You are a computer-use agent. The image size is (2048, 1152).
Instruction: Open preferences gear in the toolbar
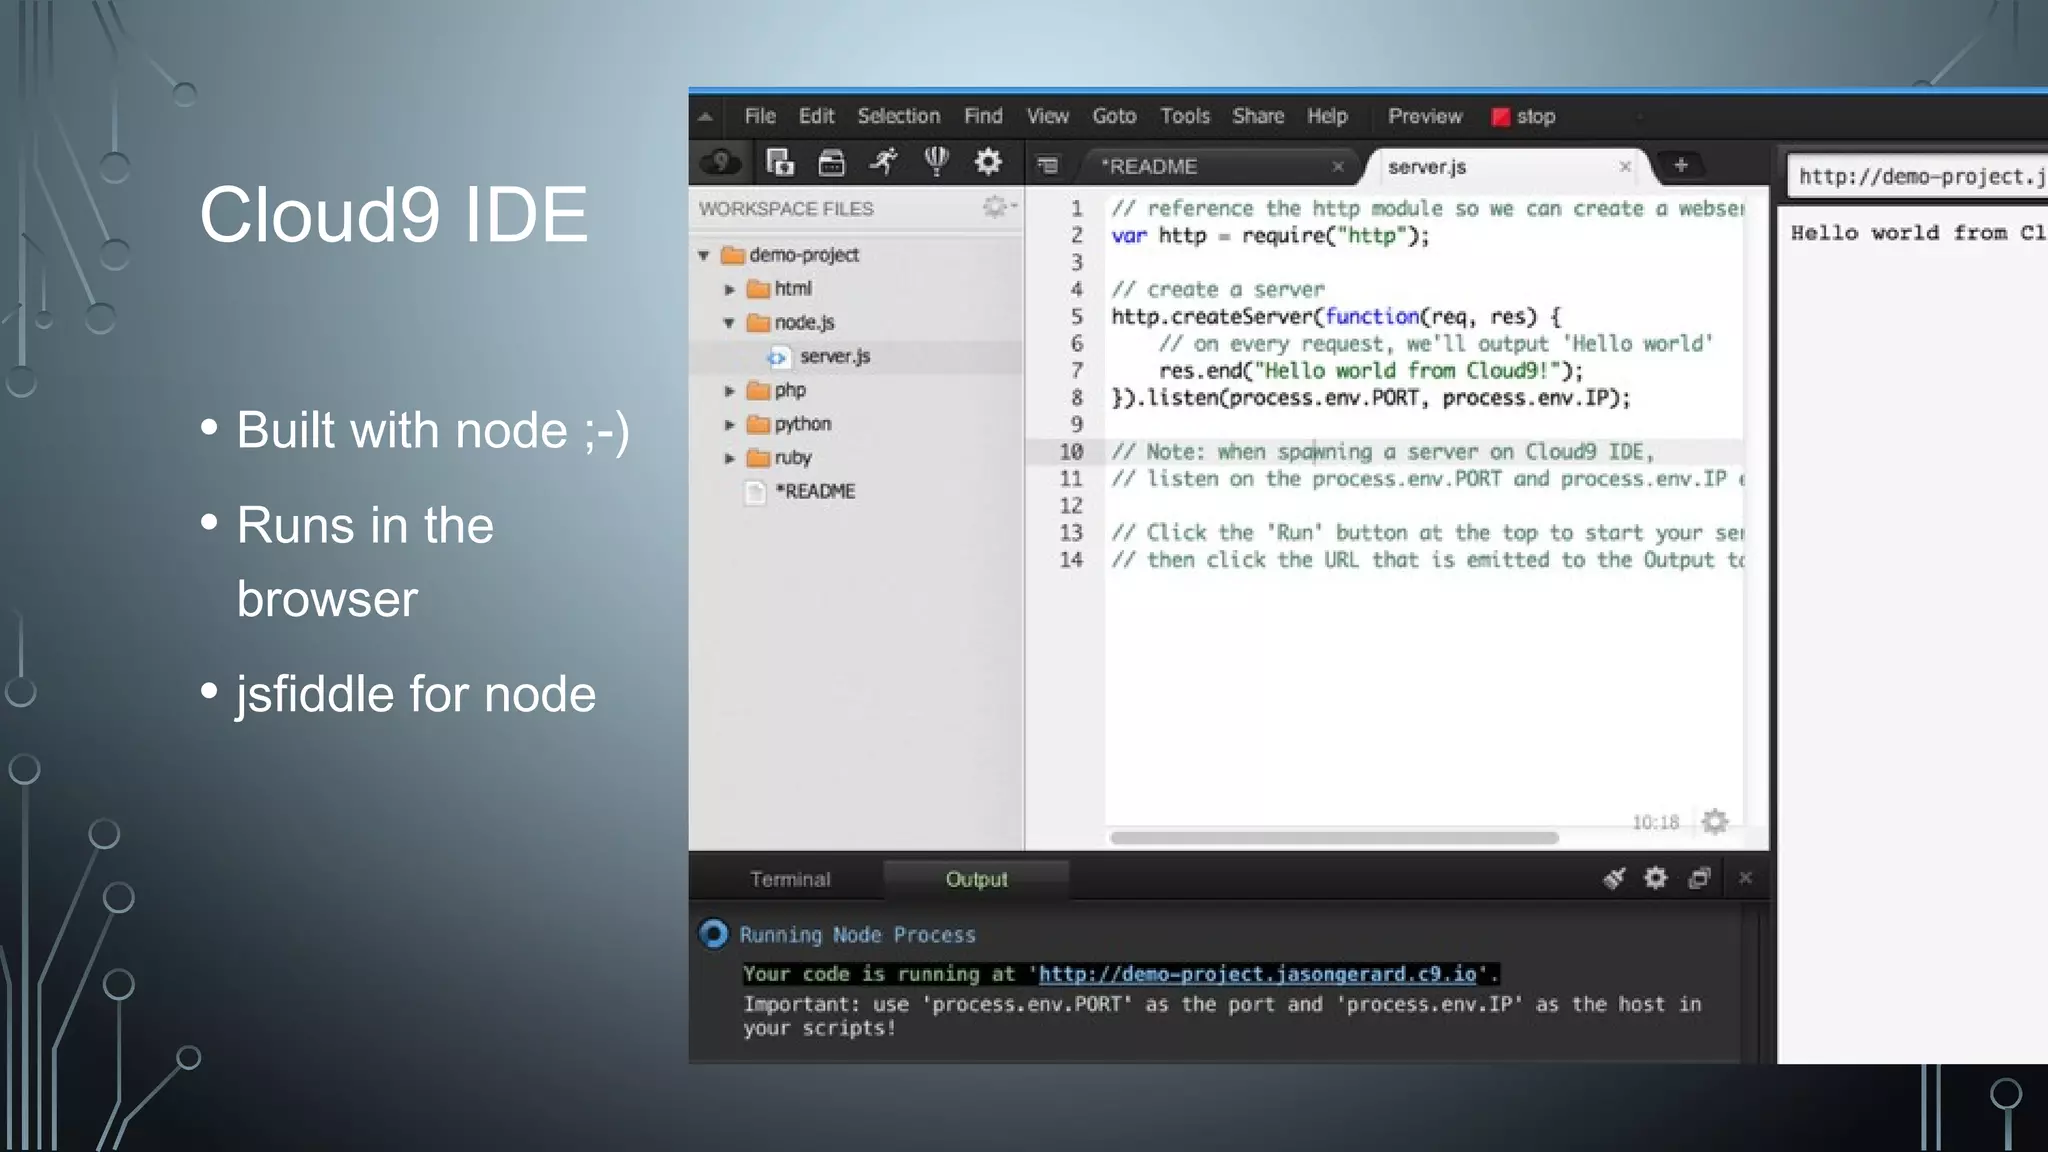[988, 162]
